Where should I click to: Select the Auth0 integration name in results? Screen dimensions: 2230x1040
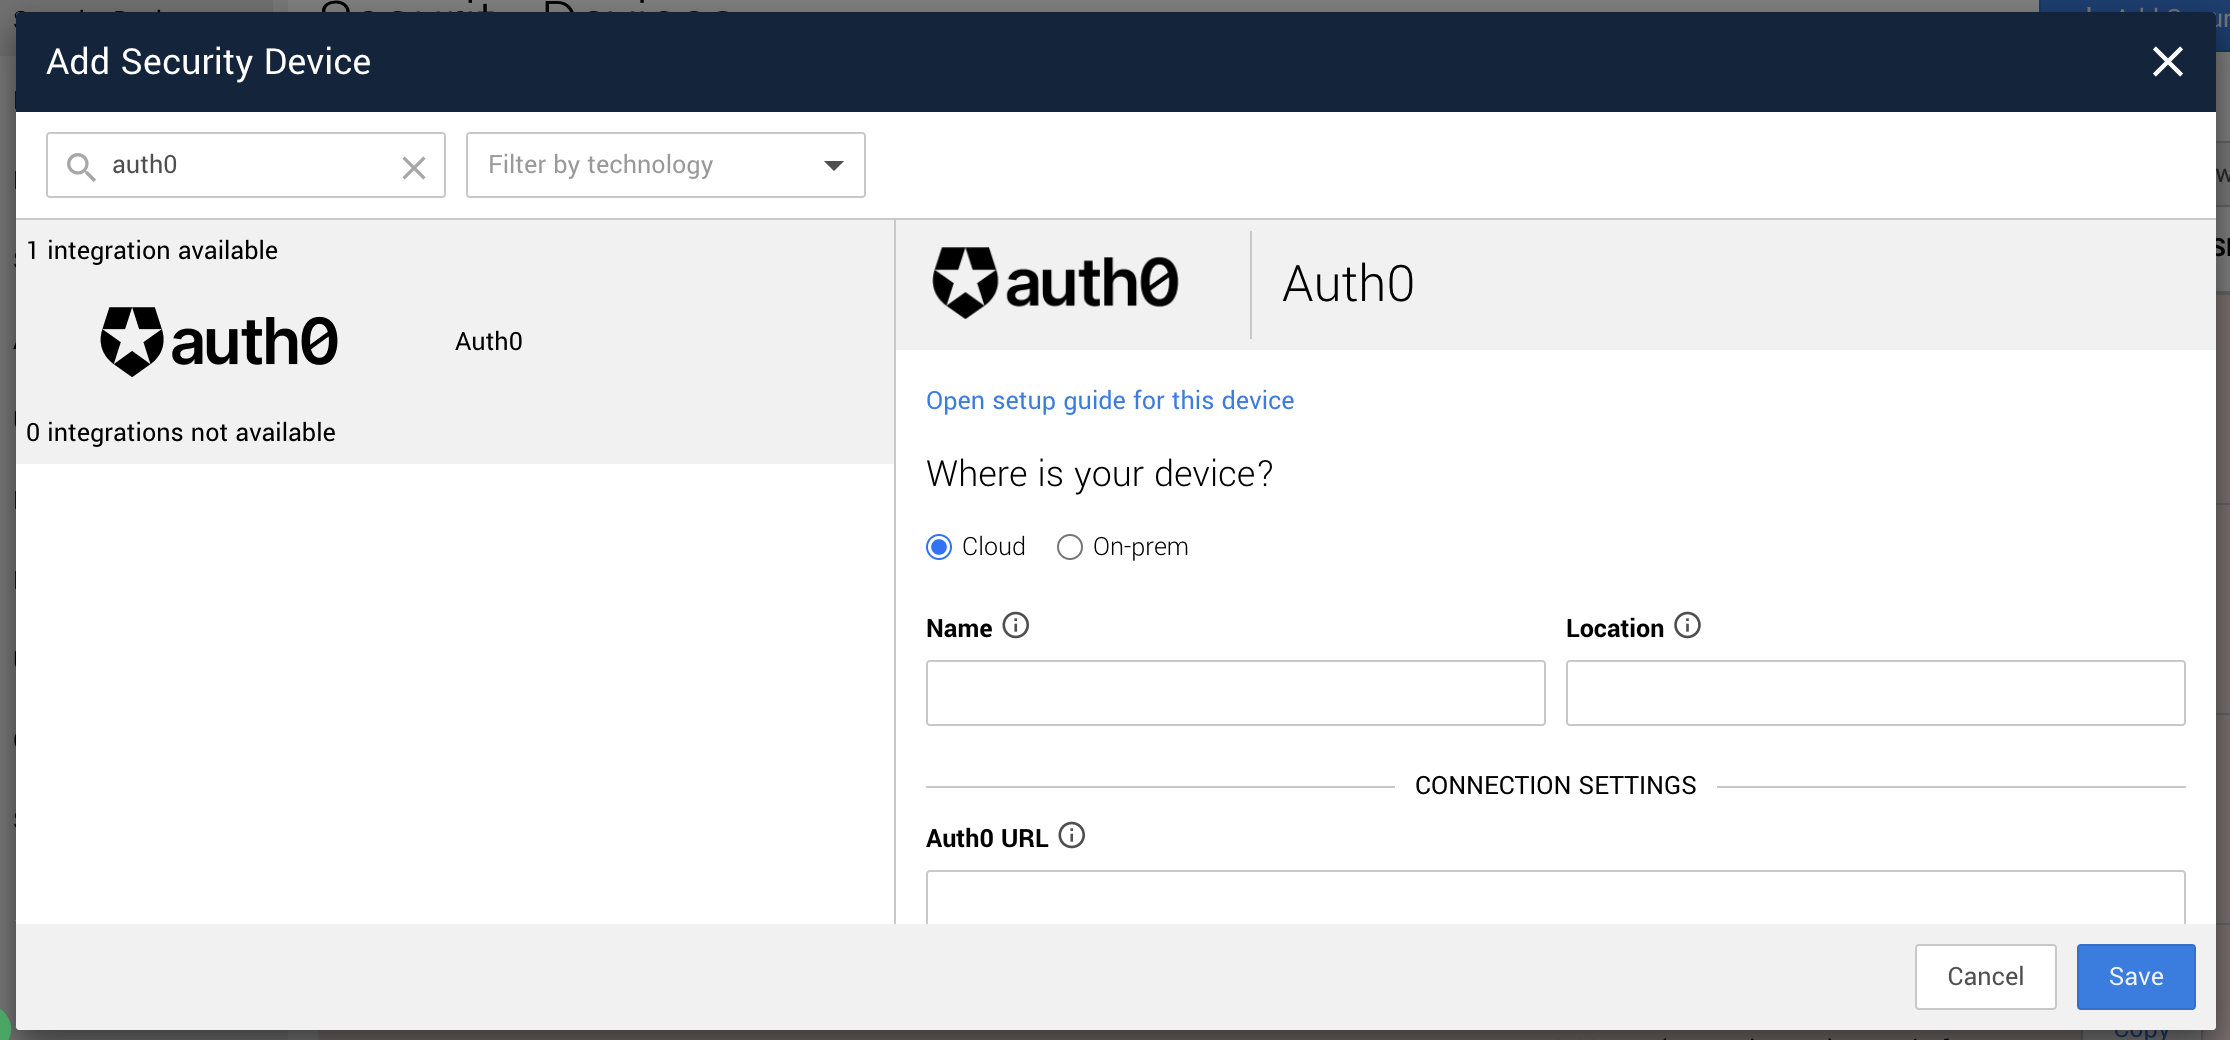(489, 342)
